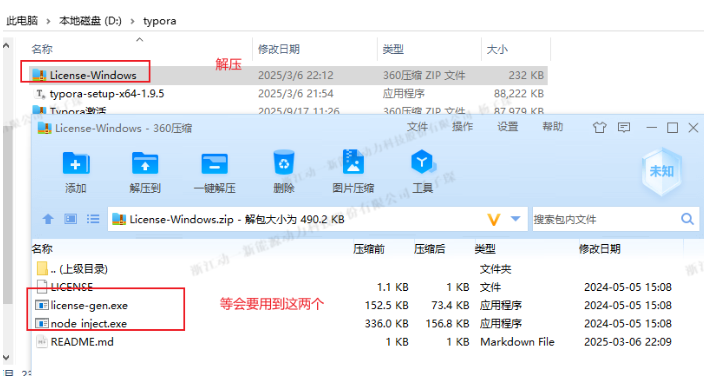Click the License-Windows zip icon in Explorer
Viewport: 704px width, 382px height.
[39, 75]
